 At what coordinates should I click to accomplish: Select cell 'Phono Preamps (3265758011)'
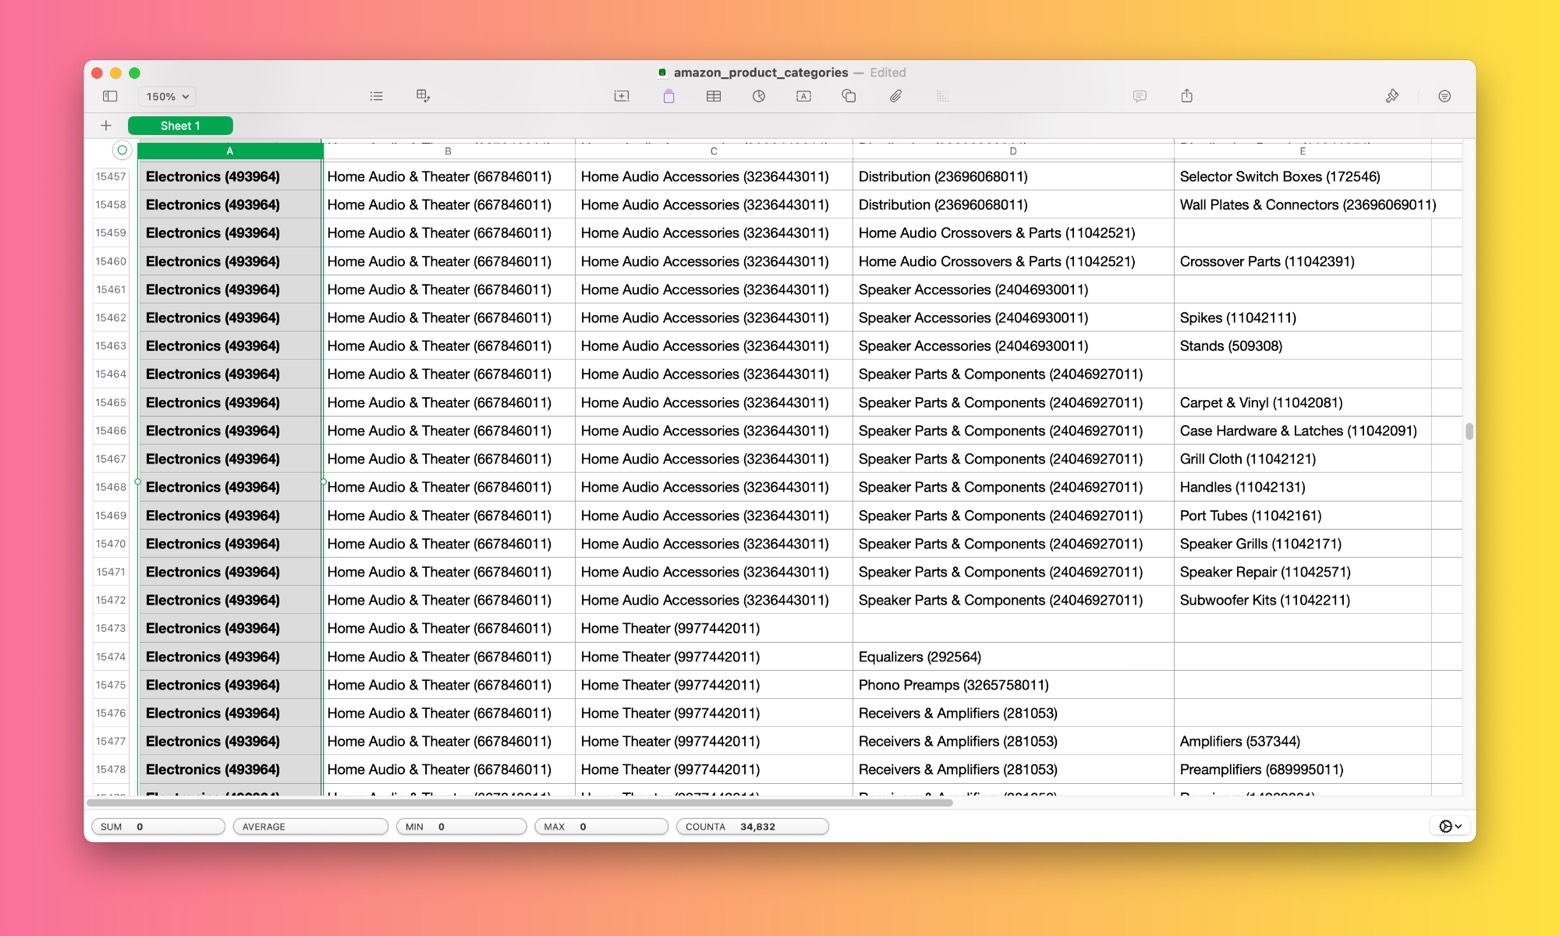pyautogui.click(x=1013, y=685)
